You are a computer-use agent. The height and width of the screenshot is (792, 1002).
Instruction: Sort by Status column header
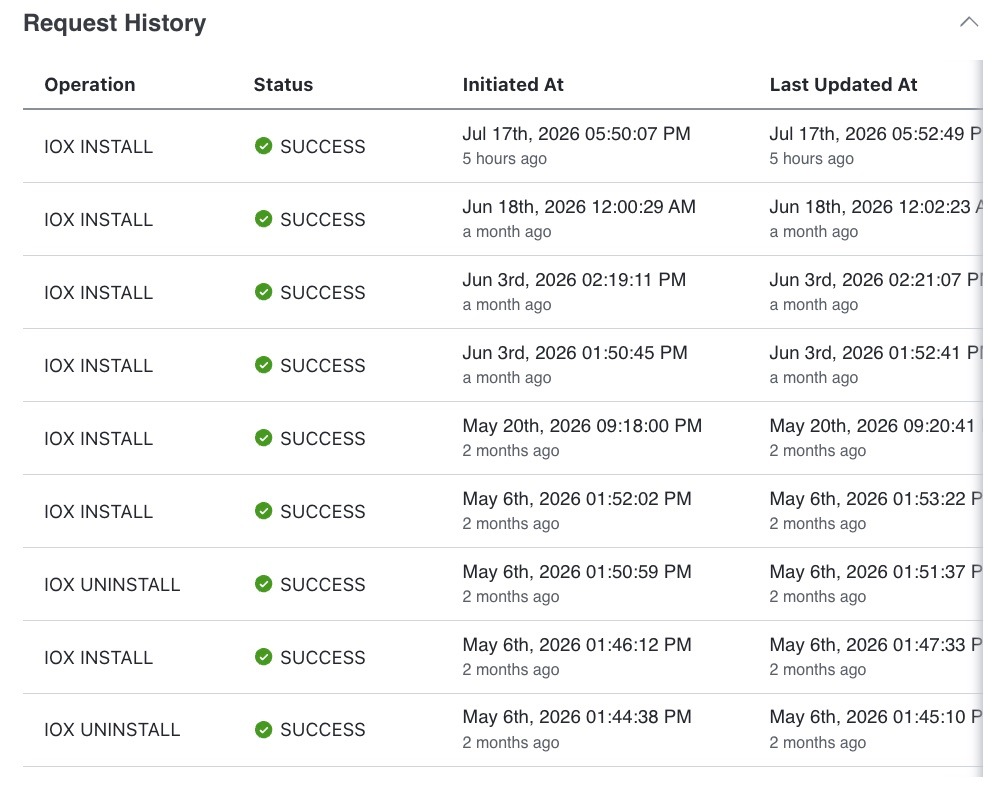tap(283, 84)
